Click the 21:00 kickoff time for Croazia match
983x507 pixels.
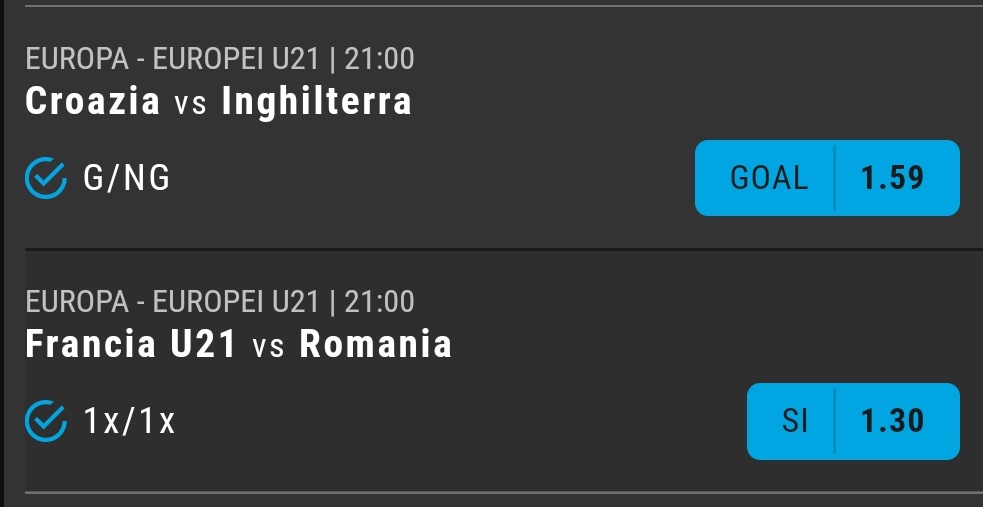379,59
